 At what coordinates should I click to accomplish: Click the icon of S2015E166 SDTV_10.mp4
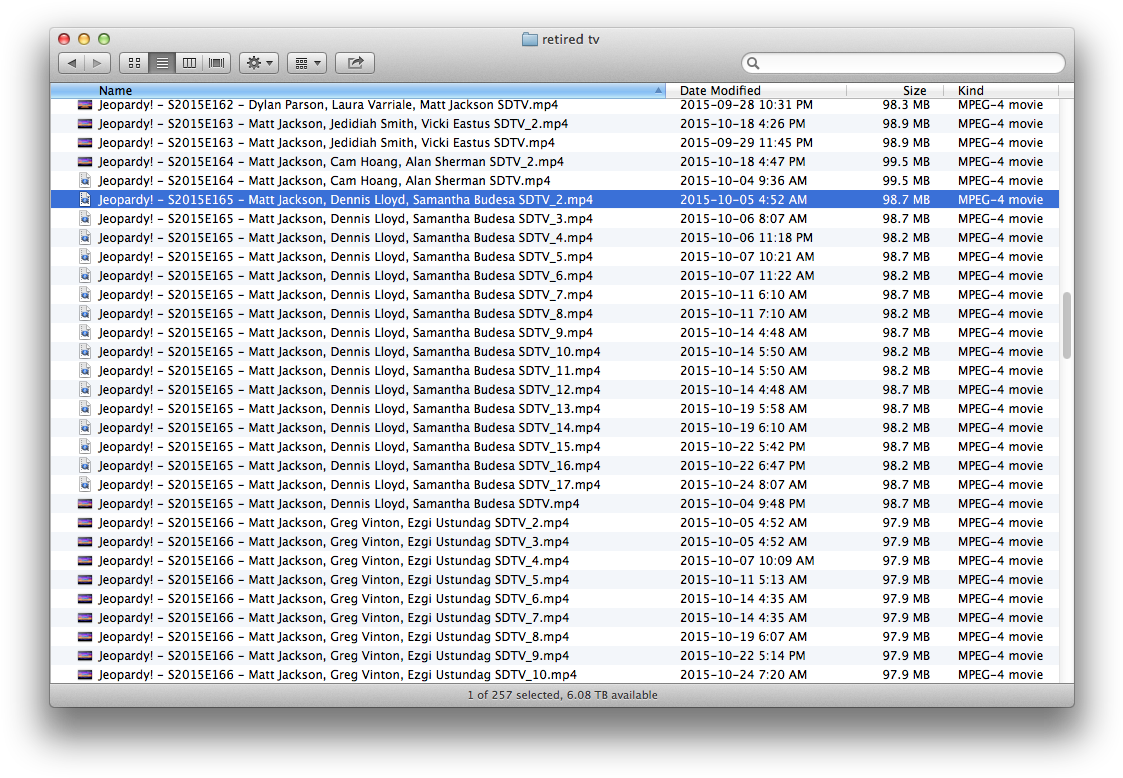point(85,675)
